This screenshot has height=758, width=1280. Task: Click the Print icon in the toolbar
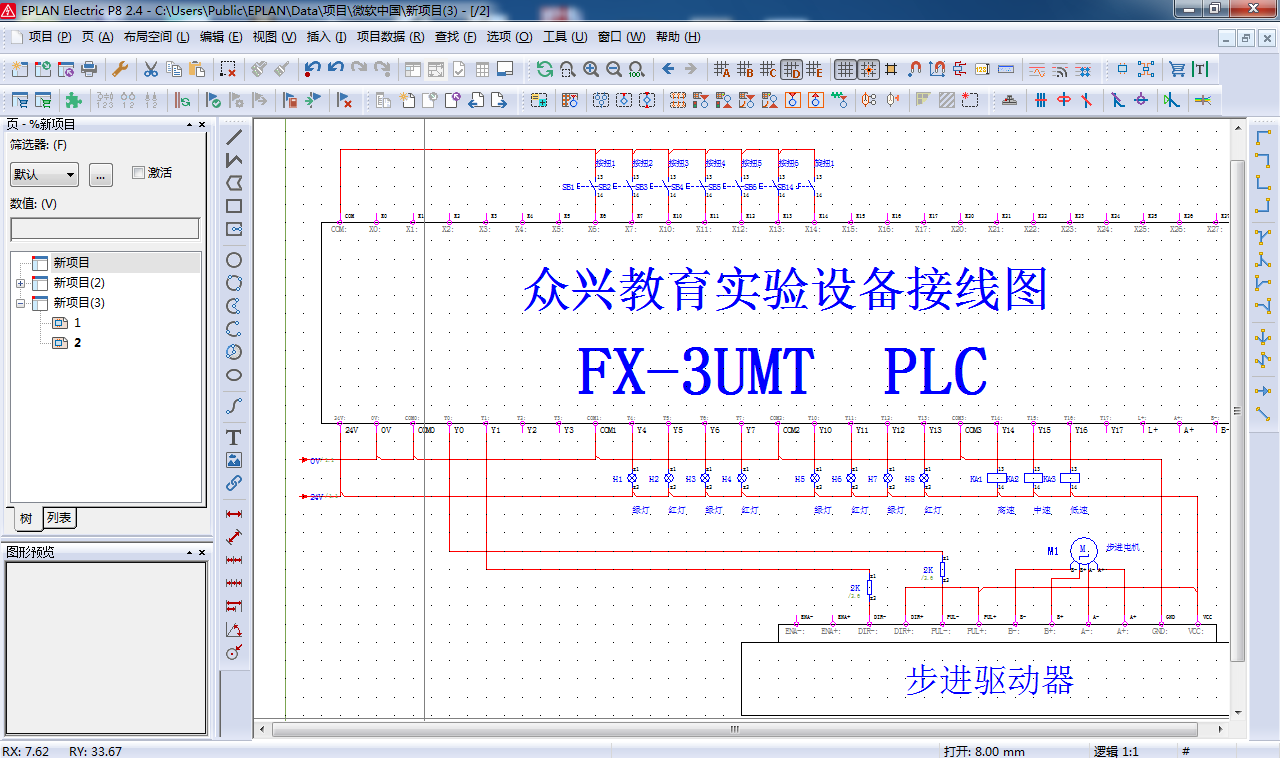89,69
